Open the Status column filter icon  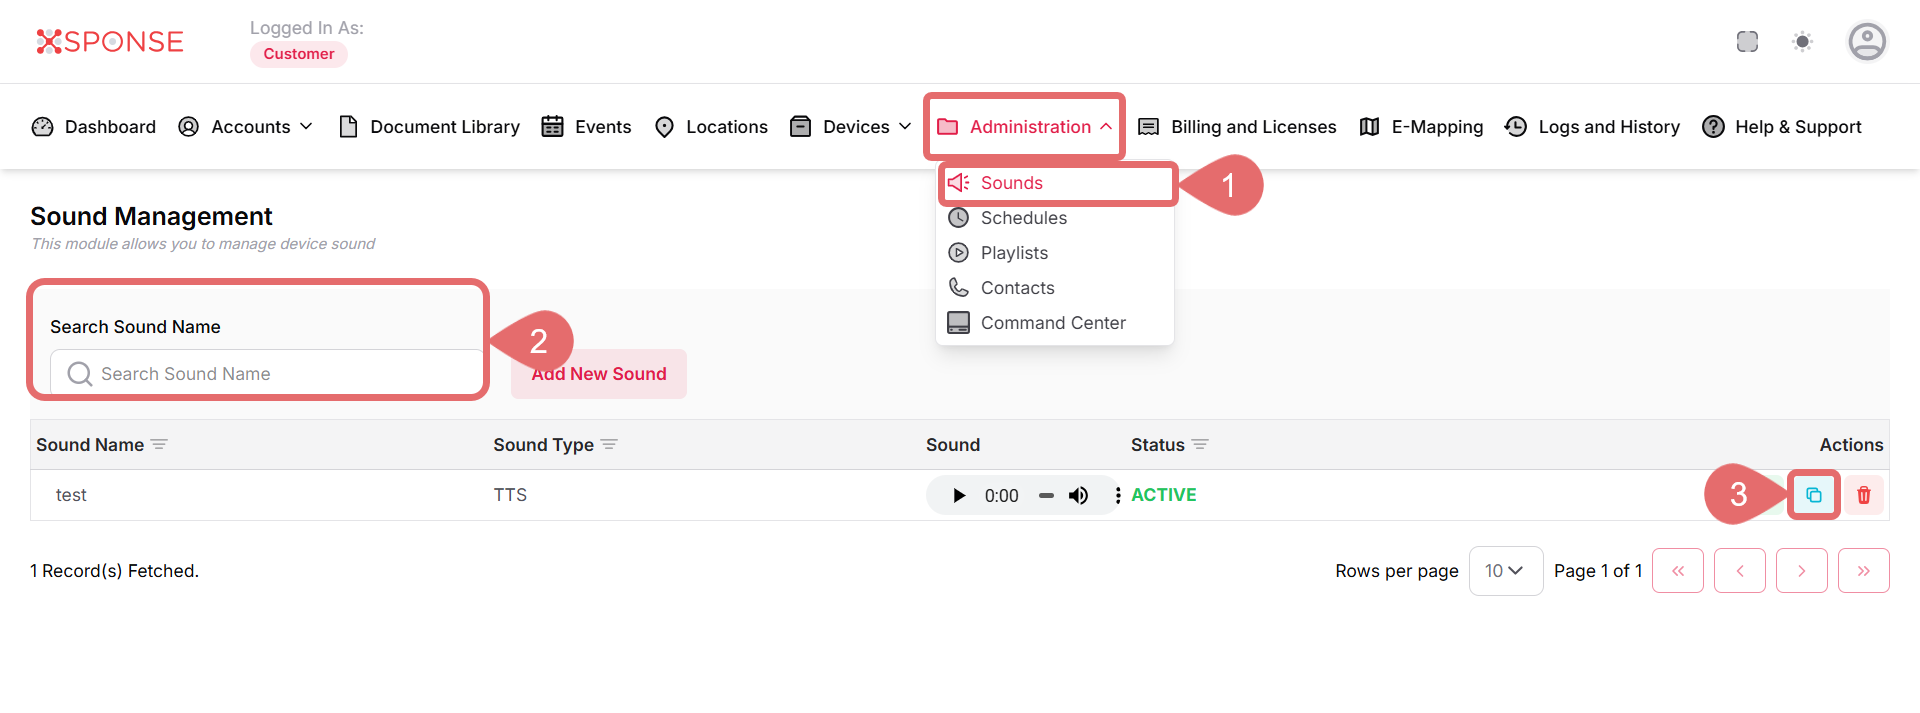click(x=1200, y=445)
